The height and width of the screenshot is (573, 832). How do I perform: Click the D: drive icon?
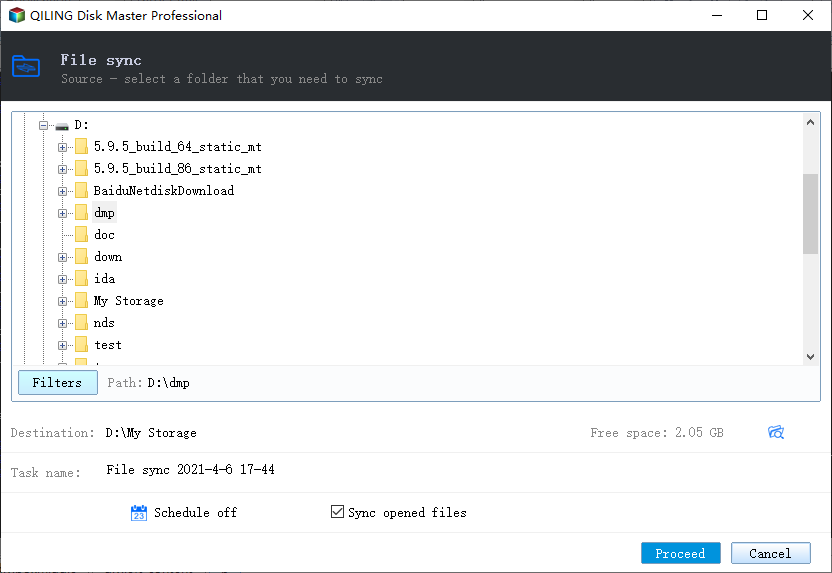click(x=62, y=126)
